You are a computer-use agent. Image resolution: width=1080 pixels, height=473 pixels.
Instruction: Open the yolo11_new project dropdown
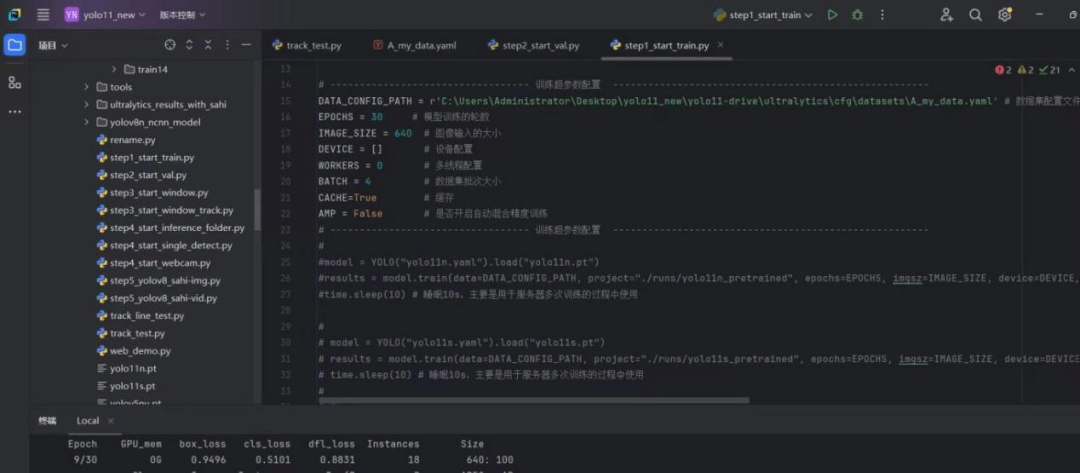pyautogui.click(x=105, y=14)
